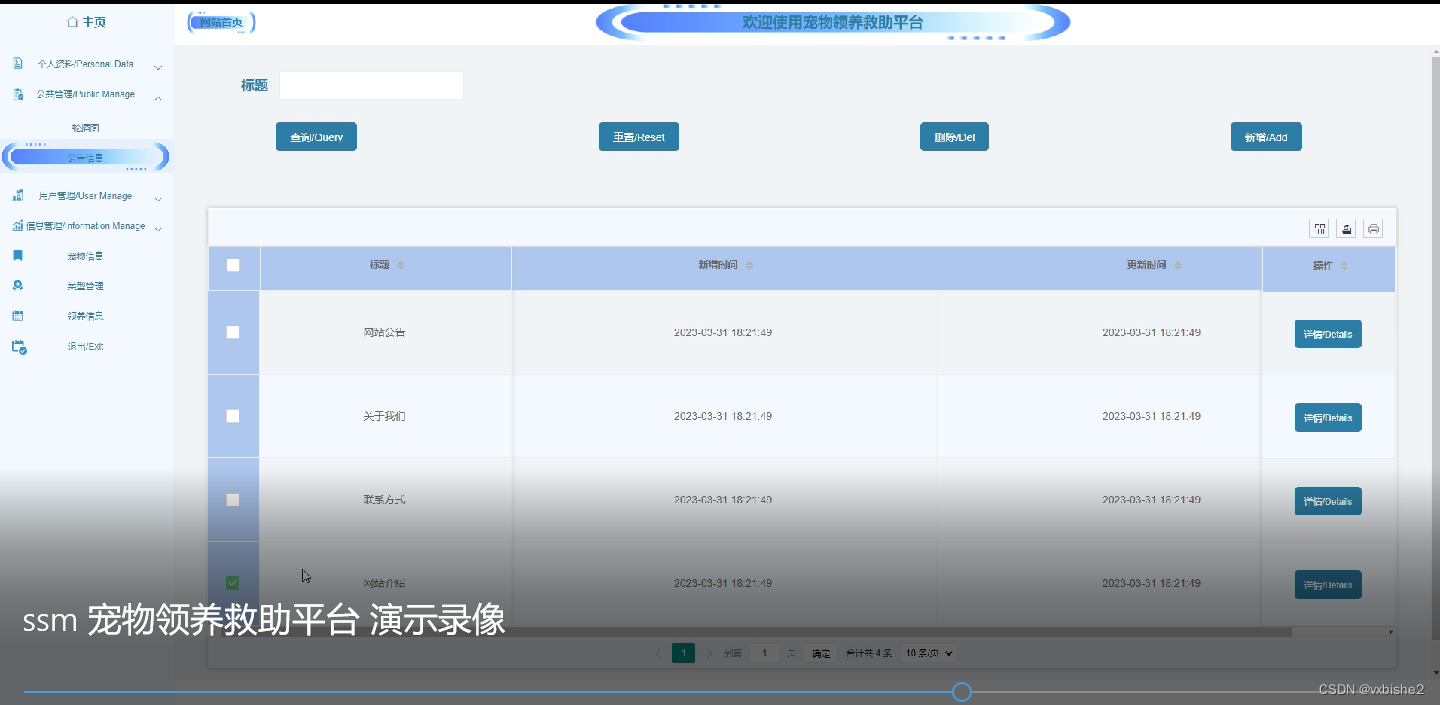Click the table export icon
1440x705 pixels.
click(x=1347, y=229)
